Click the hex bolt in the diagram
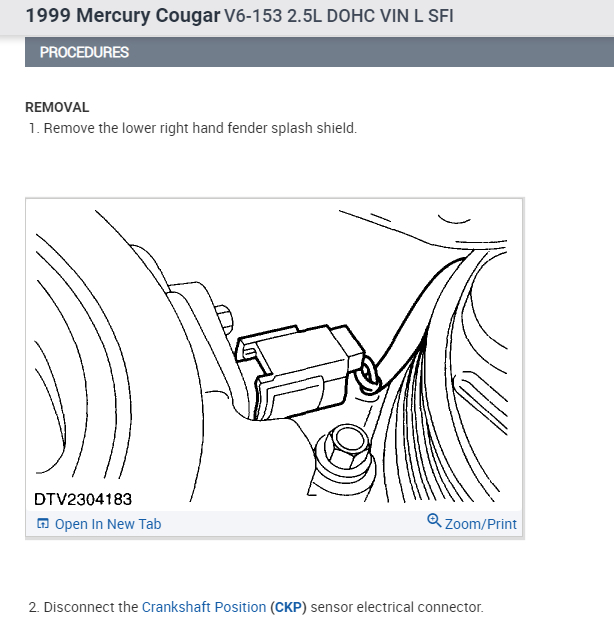This screenshot has height=641, width=614. 347,447
